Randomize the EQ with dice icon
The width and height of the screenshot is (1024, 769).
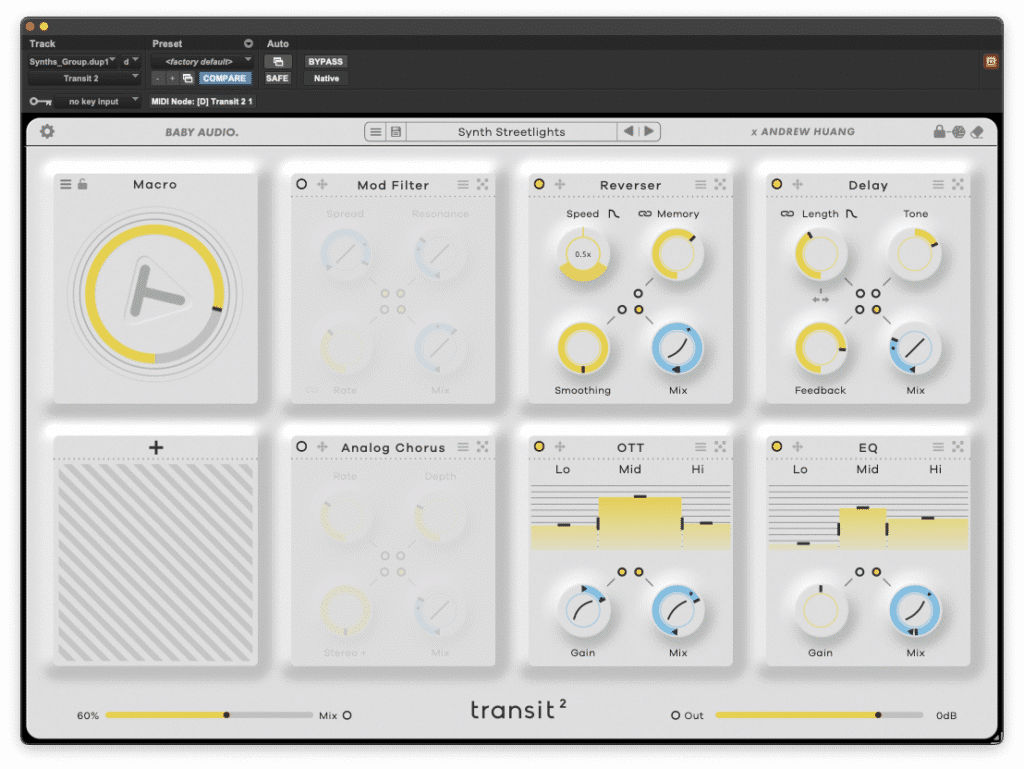[958, 447]
